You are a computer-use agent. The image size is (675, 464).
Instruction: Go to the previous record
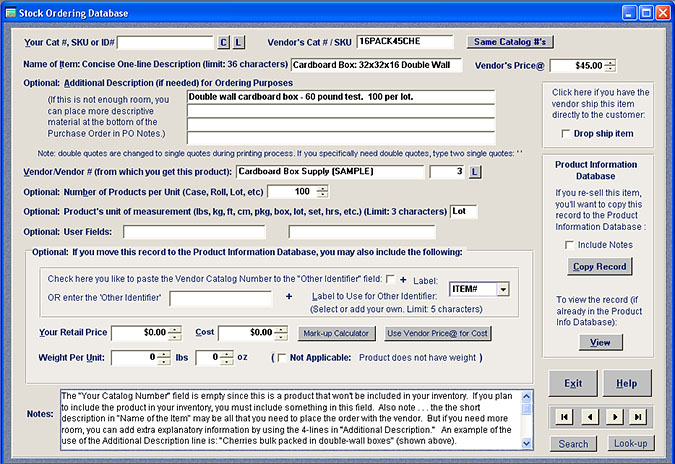(590, 417)
